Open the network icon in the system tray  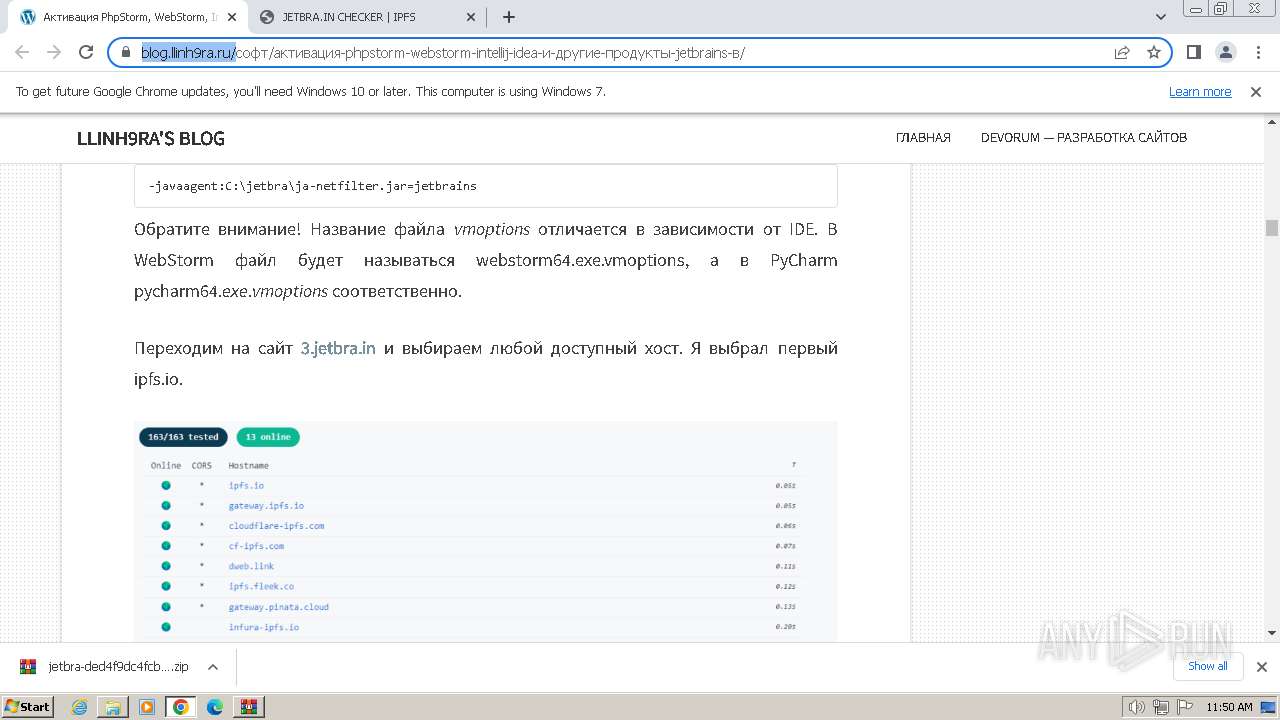1161,707
